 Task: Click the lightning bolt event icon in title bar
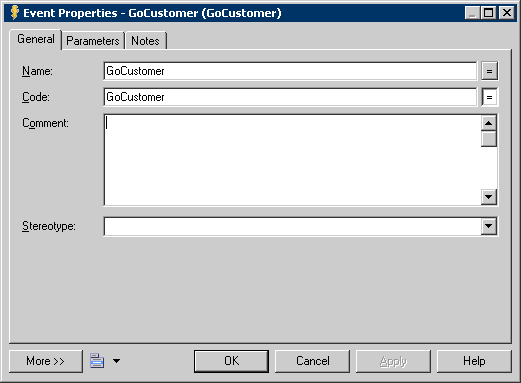(x=15, y=13)
